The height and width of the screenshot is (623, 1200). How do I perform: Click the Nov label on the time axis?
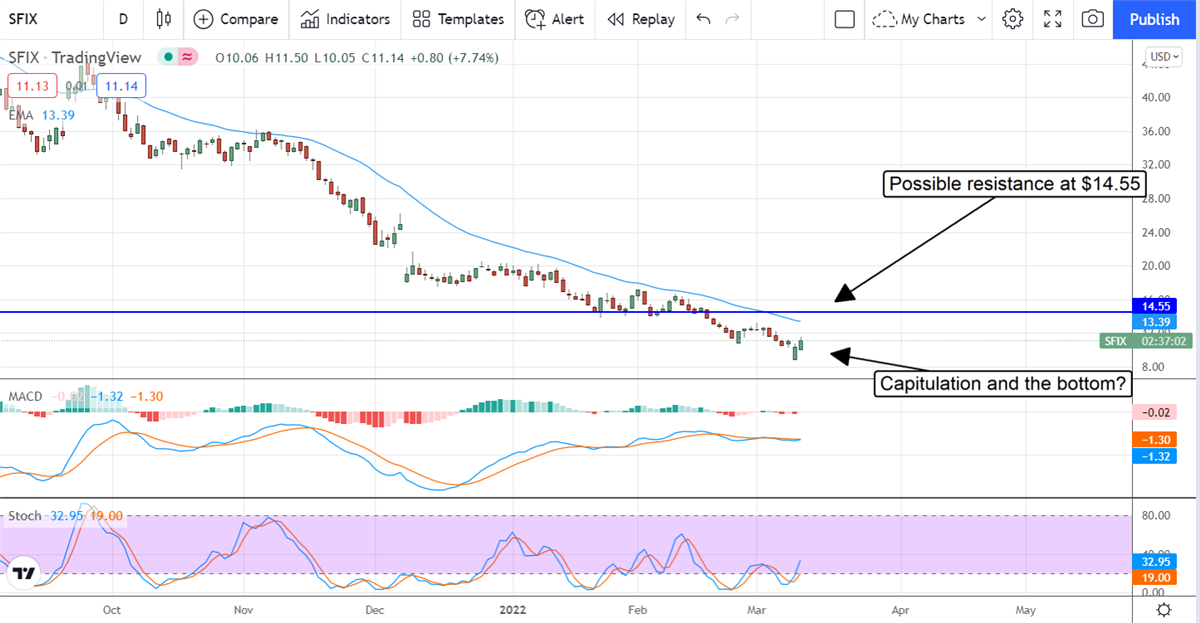(x=244, y=608)
